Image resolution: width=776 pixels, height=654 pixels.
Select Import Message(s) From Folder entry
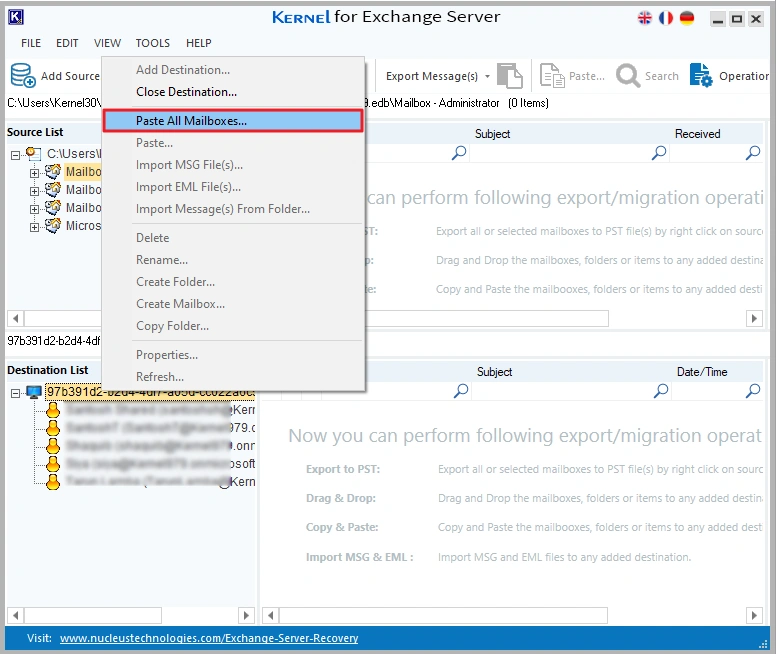point(233,209)
